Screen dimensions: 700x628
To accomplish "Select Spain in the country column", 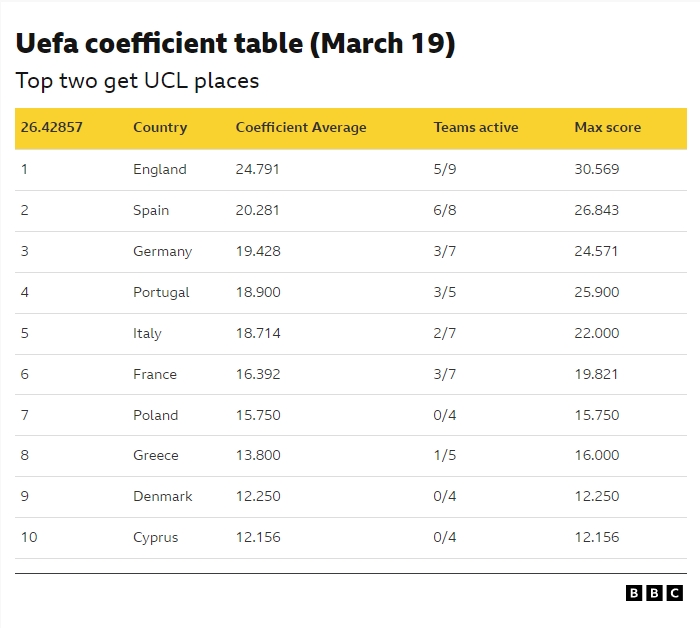I will pos(151,211).
